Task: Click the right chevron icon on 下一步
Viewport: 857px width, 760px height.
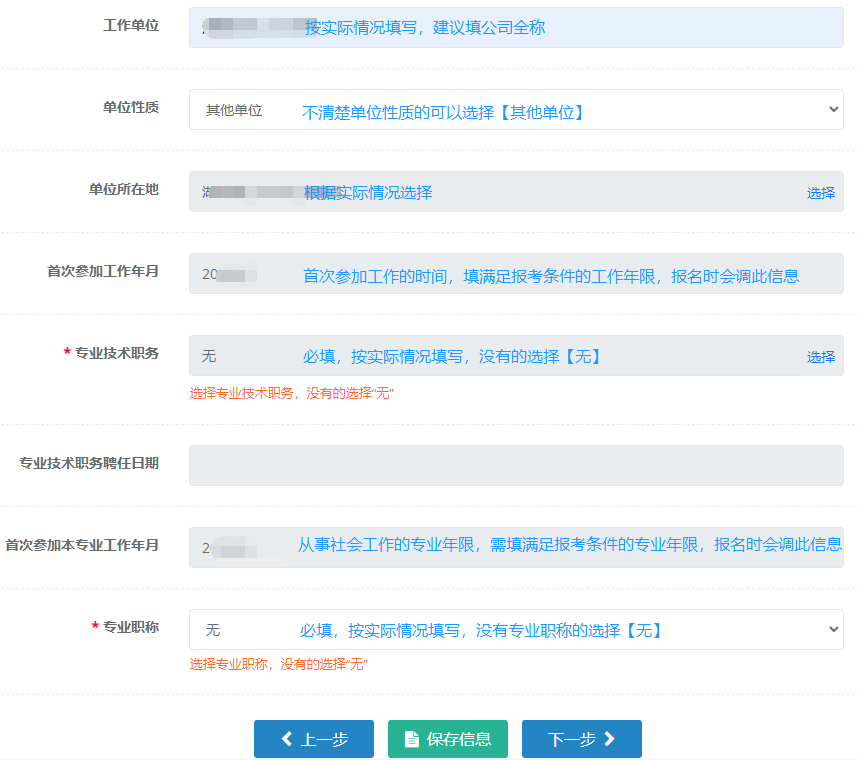Action: pos(610,739)
